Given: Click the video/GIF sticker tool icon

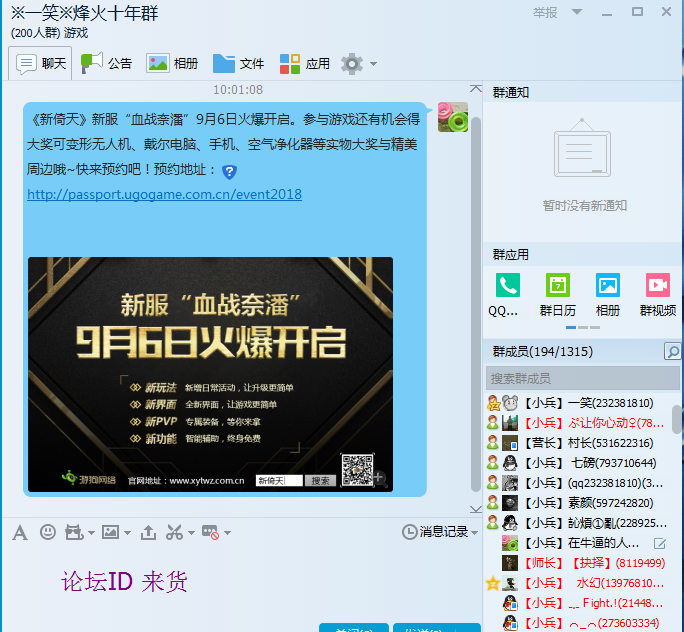Looking at the screenshot, I should [74, 533].
